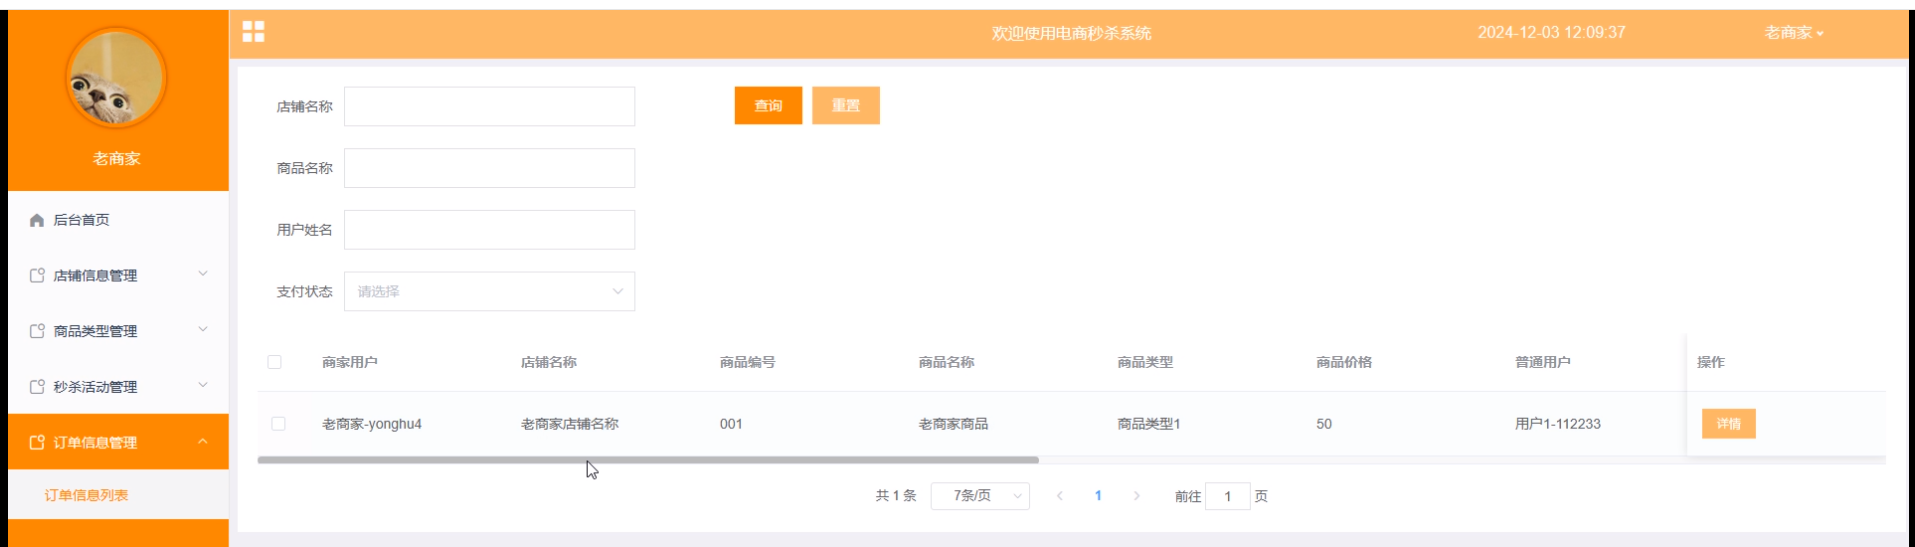Click the price 50 cell
This screenshot has width=1915, height=547.
[x=1324, y=424]
